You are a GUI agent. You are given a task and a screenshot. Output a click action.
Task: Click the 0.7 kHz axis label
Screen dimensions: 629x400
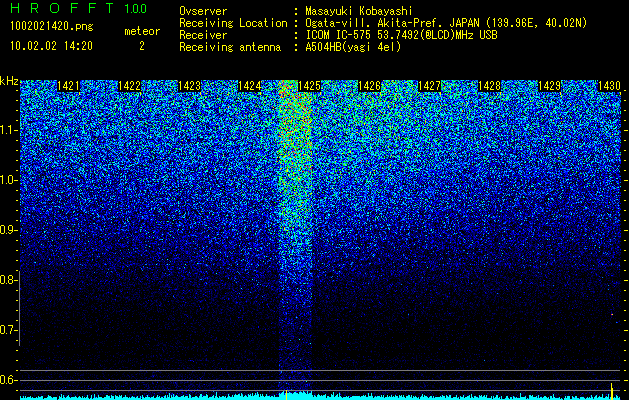tap(7, 330)
